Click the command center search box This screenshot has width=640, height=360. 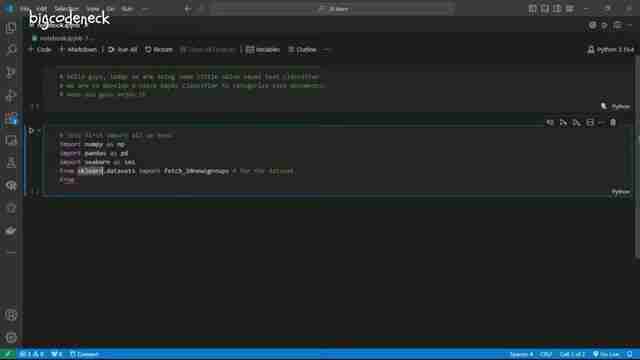pyautogui.click(x=333, y=9)
